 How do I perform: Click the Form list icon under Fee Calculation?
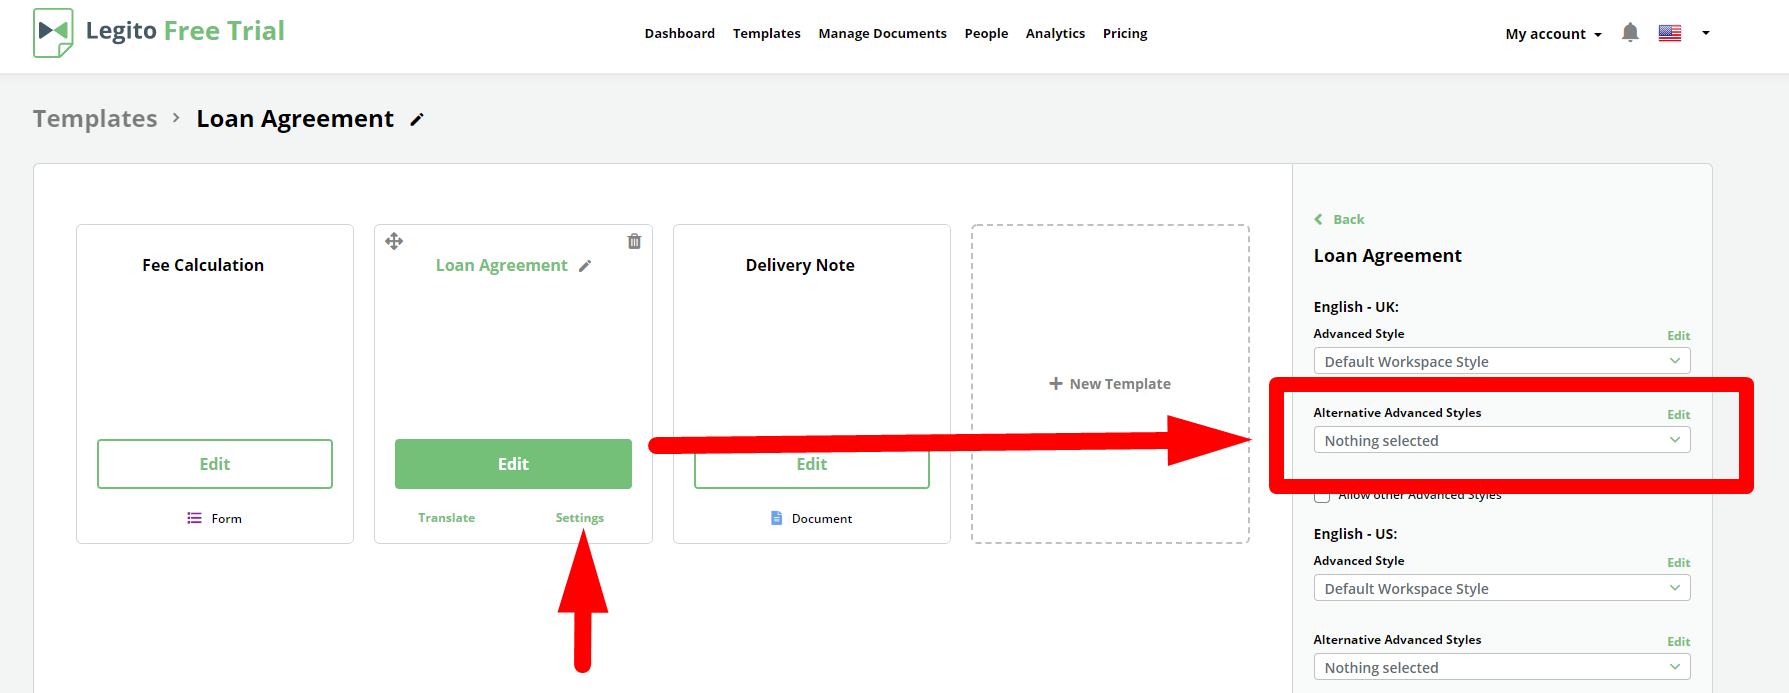194,518
